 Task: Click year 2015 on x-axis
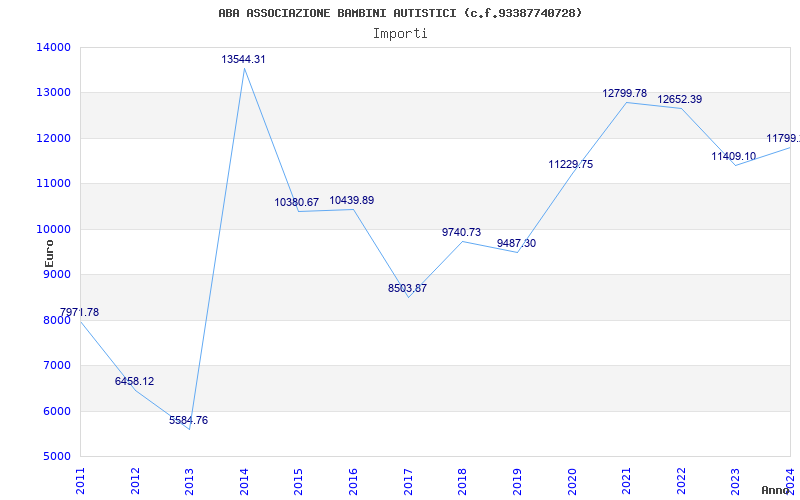[298, 482]
